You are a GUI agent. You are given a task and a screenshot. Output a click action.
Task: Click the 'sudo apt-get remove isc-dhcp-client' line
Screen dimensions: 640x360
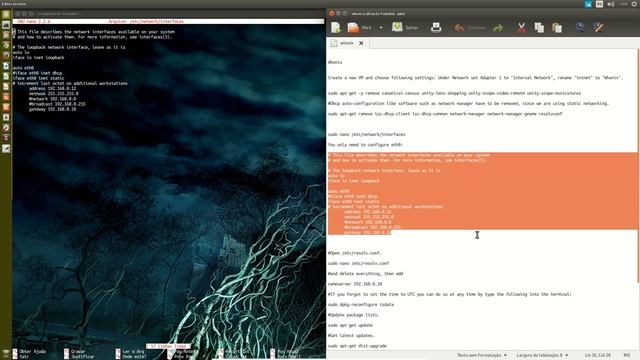pos(445,114)
